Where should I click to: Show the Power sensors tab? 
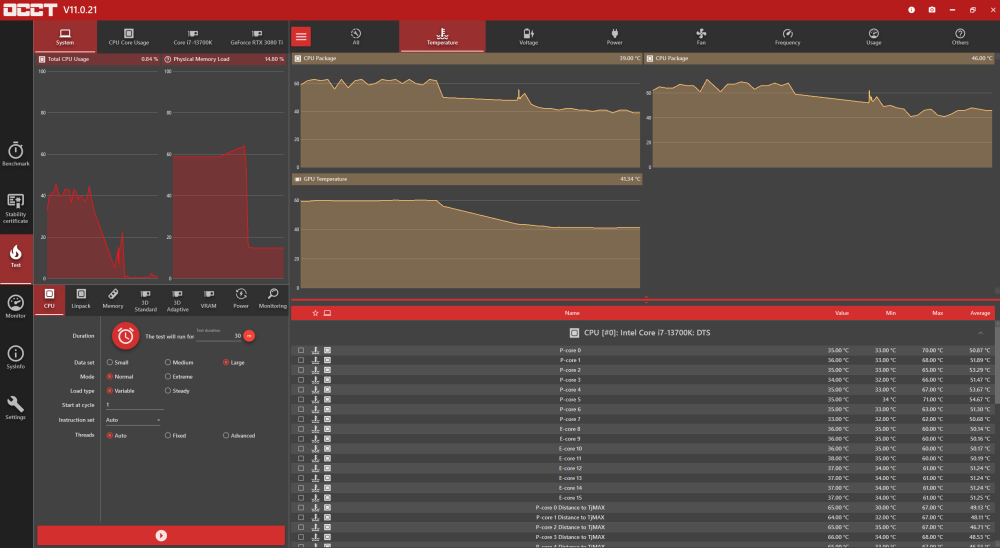tap(614, 36)
